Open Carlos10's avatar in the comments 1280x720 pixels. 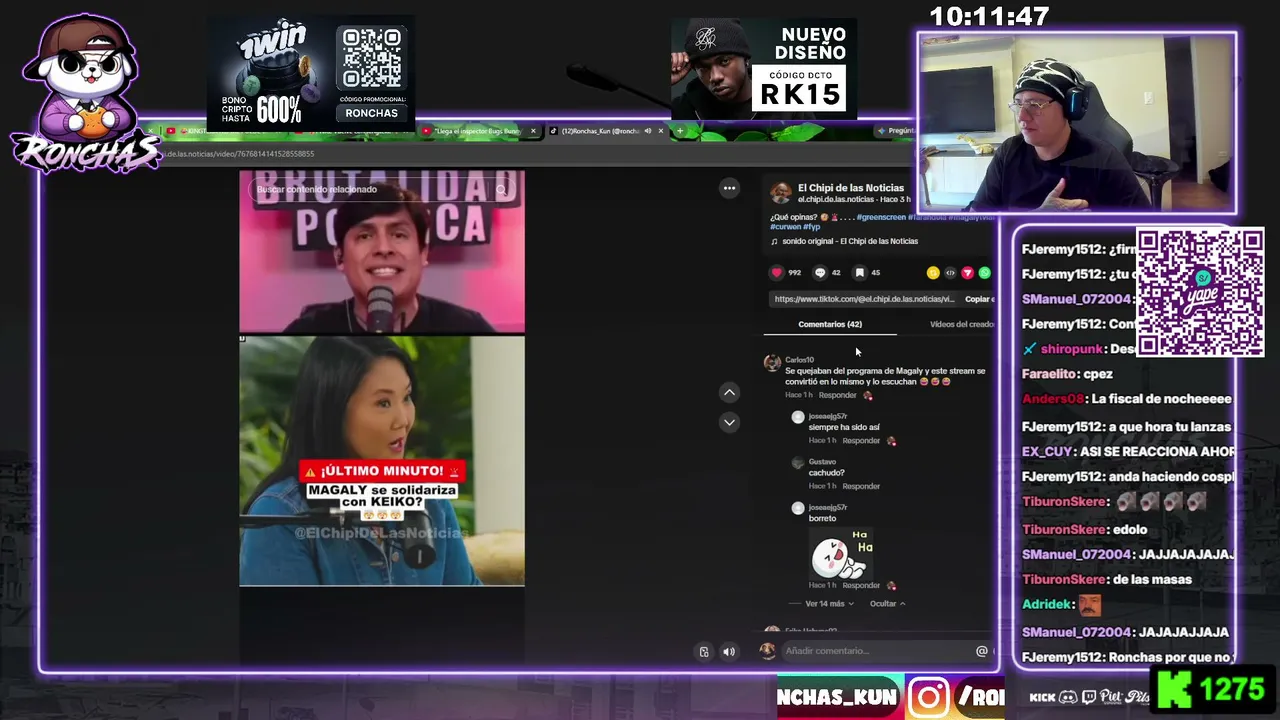pos(772,363)
